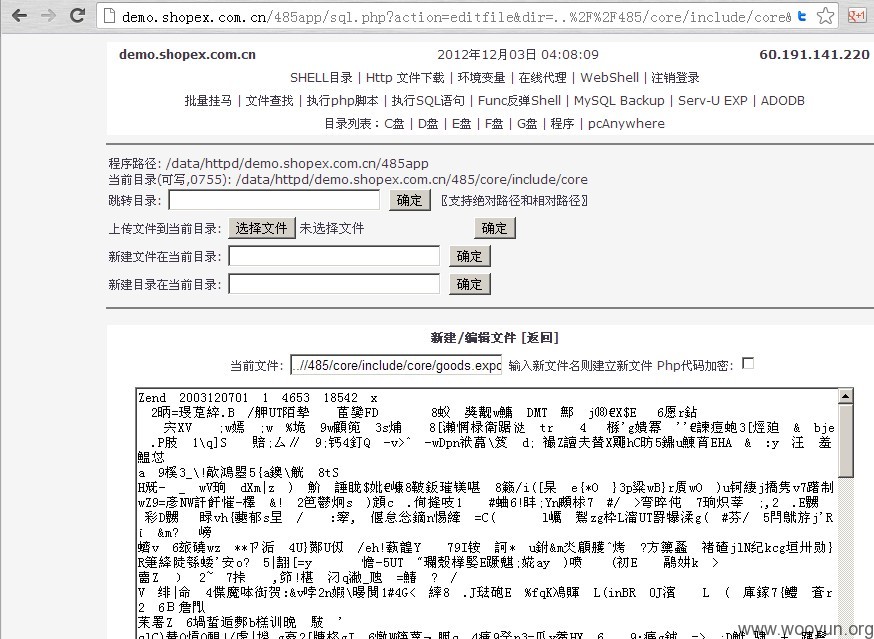
Task: Click the 跳转目录 path input field
Action: coord(274,200)
